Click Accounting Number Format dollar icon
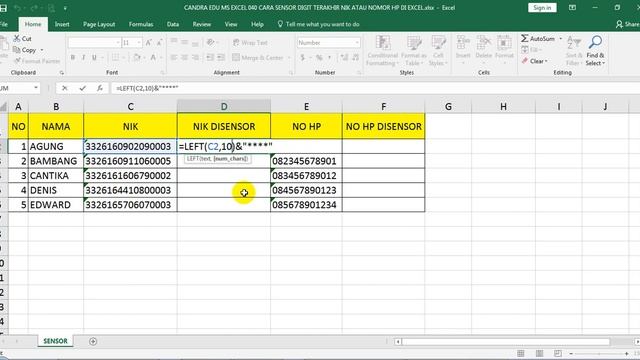 coord(303,58)
